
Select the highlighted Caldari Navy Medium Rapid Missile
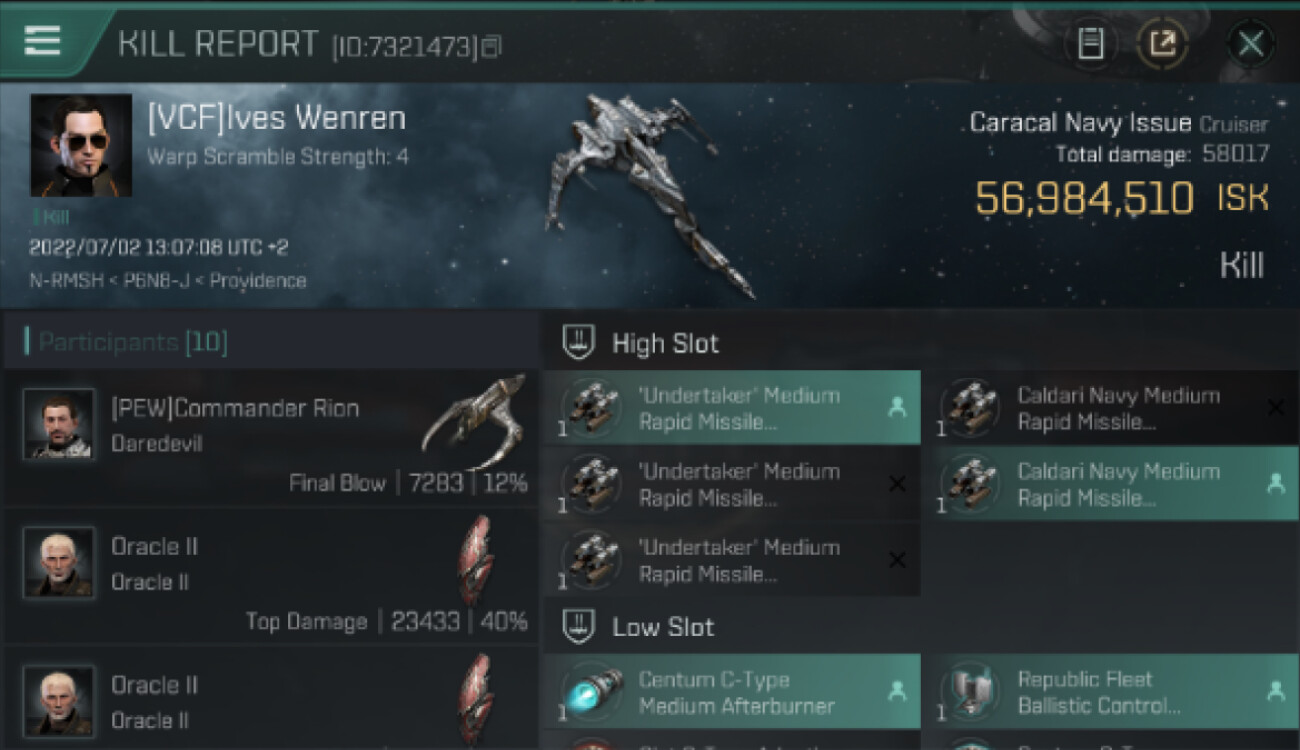point(1112,484)
